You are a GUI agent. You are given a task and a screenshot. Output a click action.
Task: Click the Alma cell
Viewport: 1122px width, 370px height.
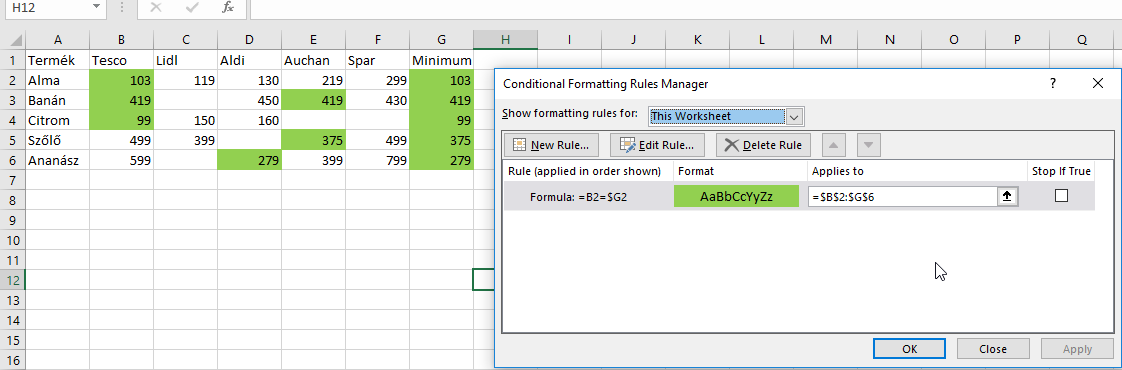click(57, 80)
